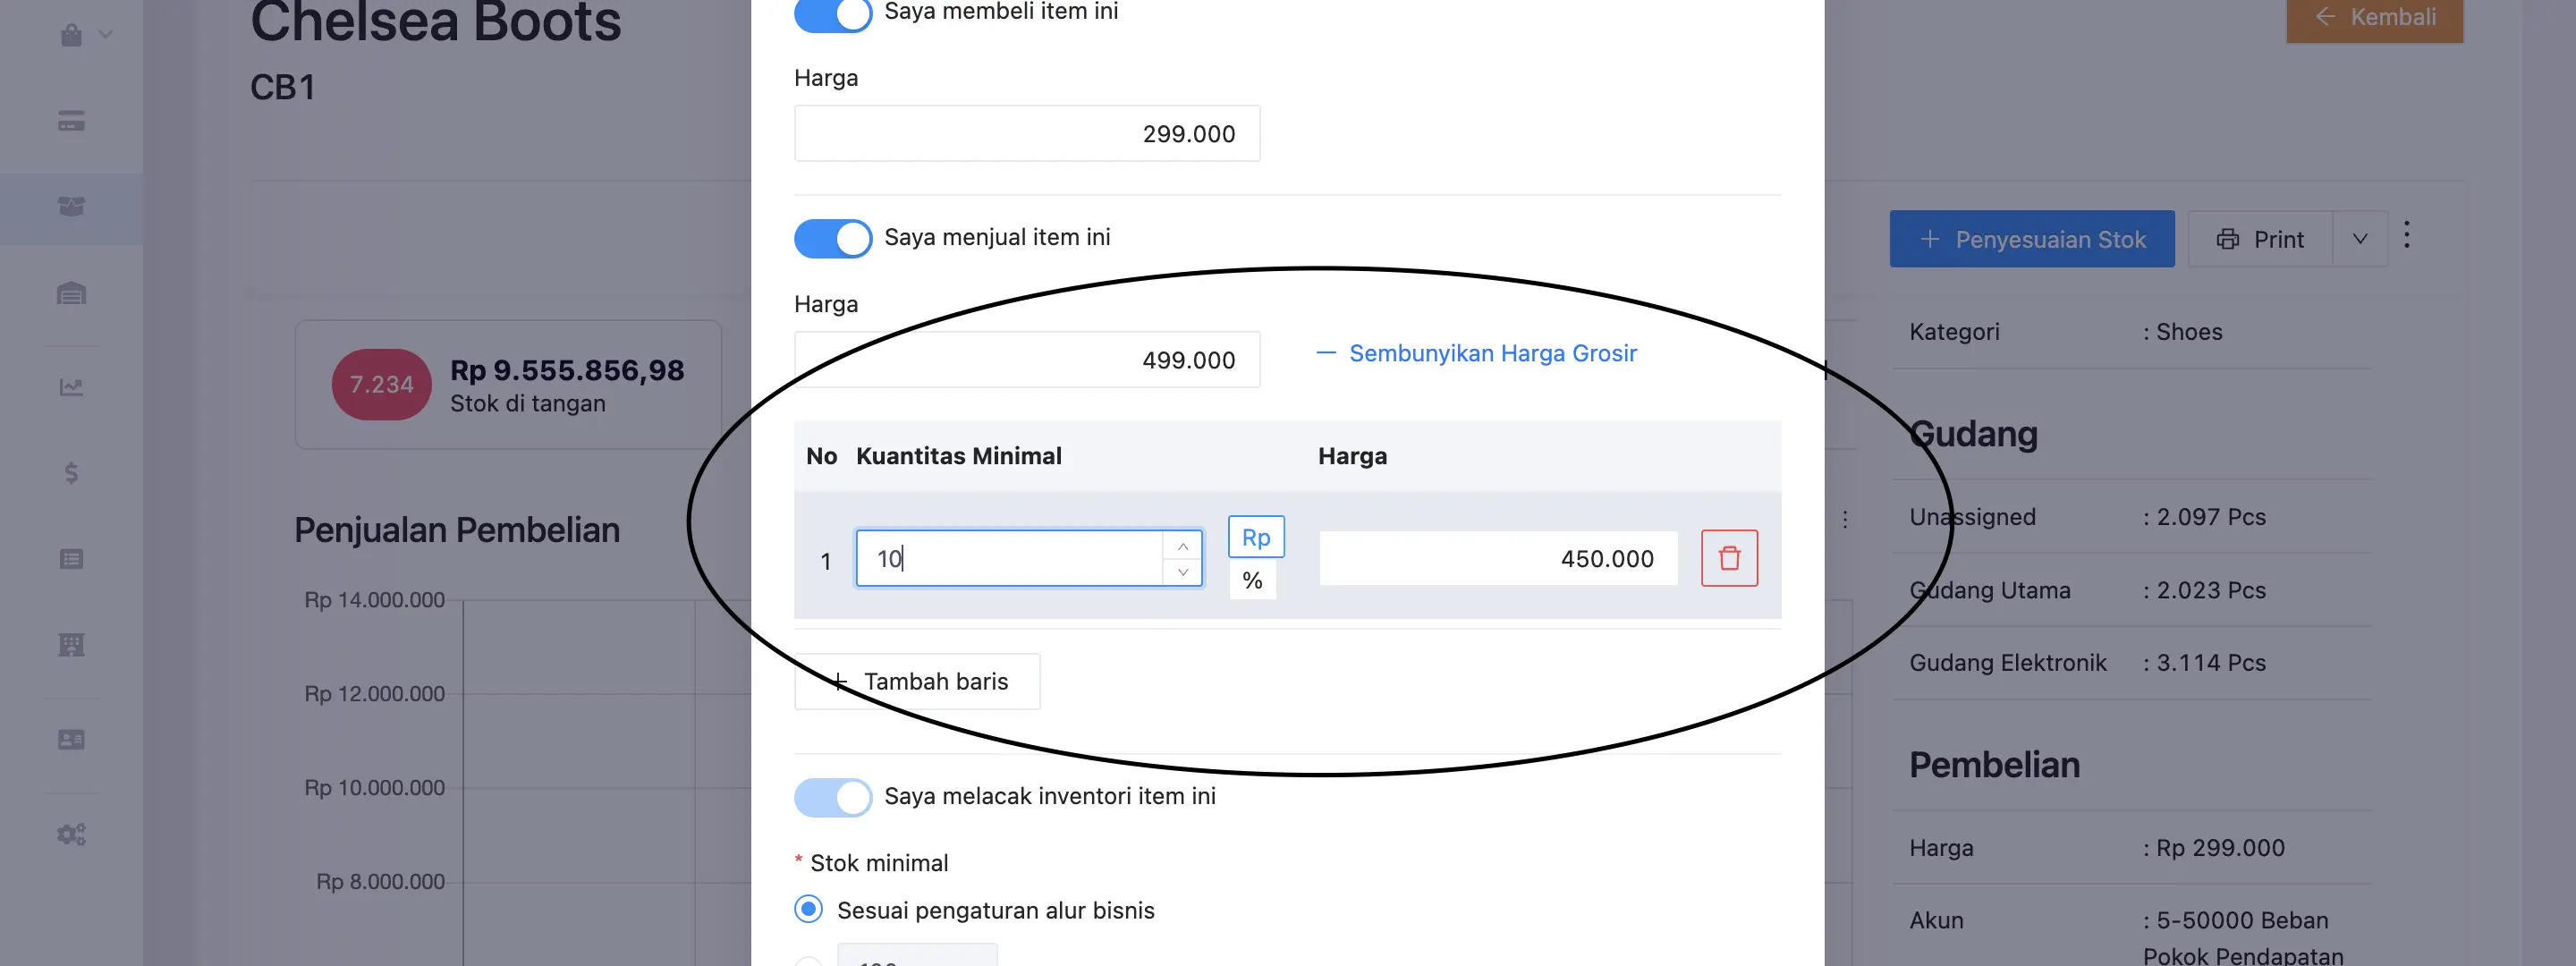Image resolution: width=2576 pixels, height=966 pixels.
Task: Click Gudang Elektronik '3.114 Pcs' value
Action: point(2211,663)
